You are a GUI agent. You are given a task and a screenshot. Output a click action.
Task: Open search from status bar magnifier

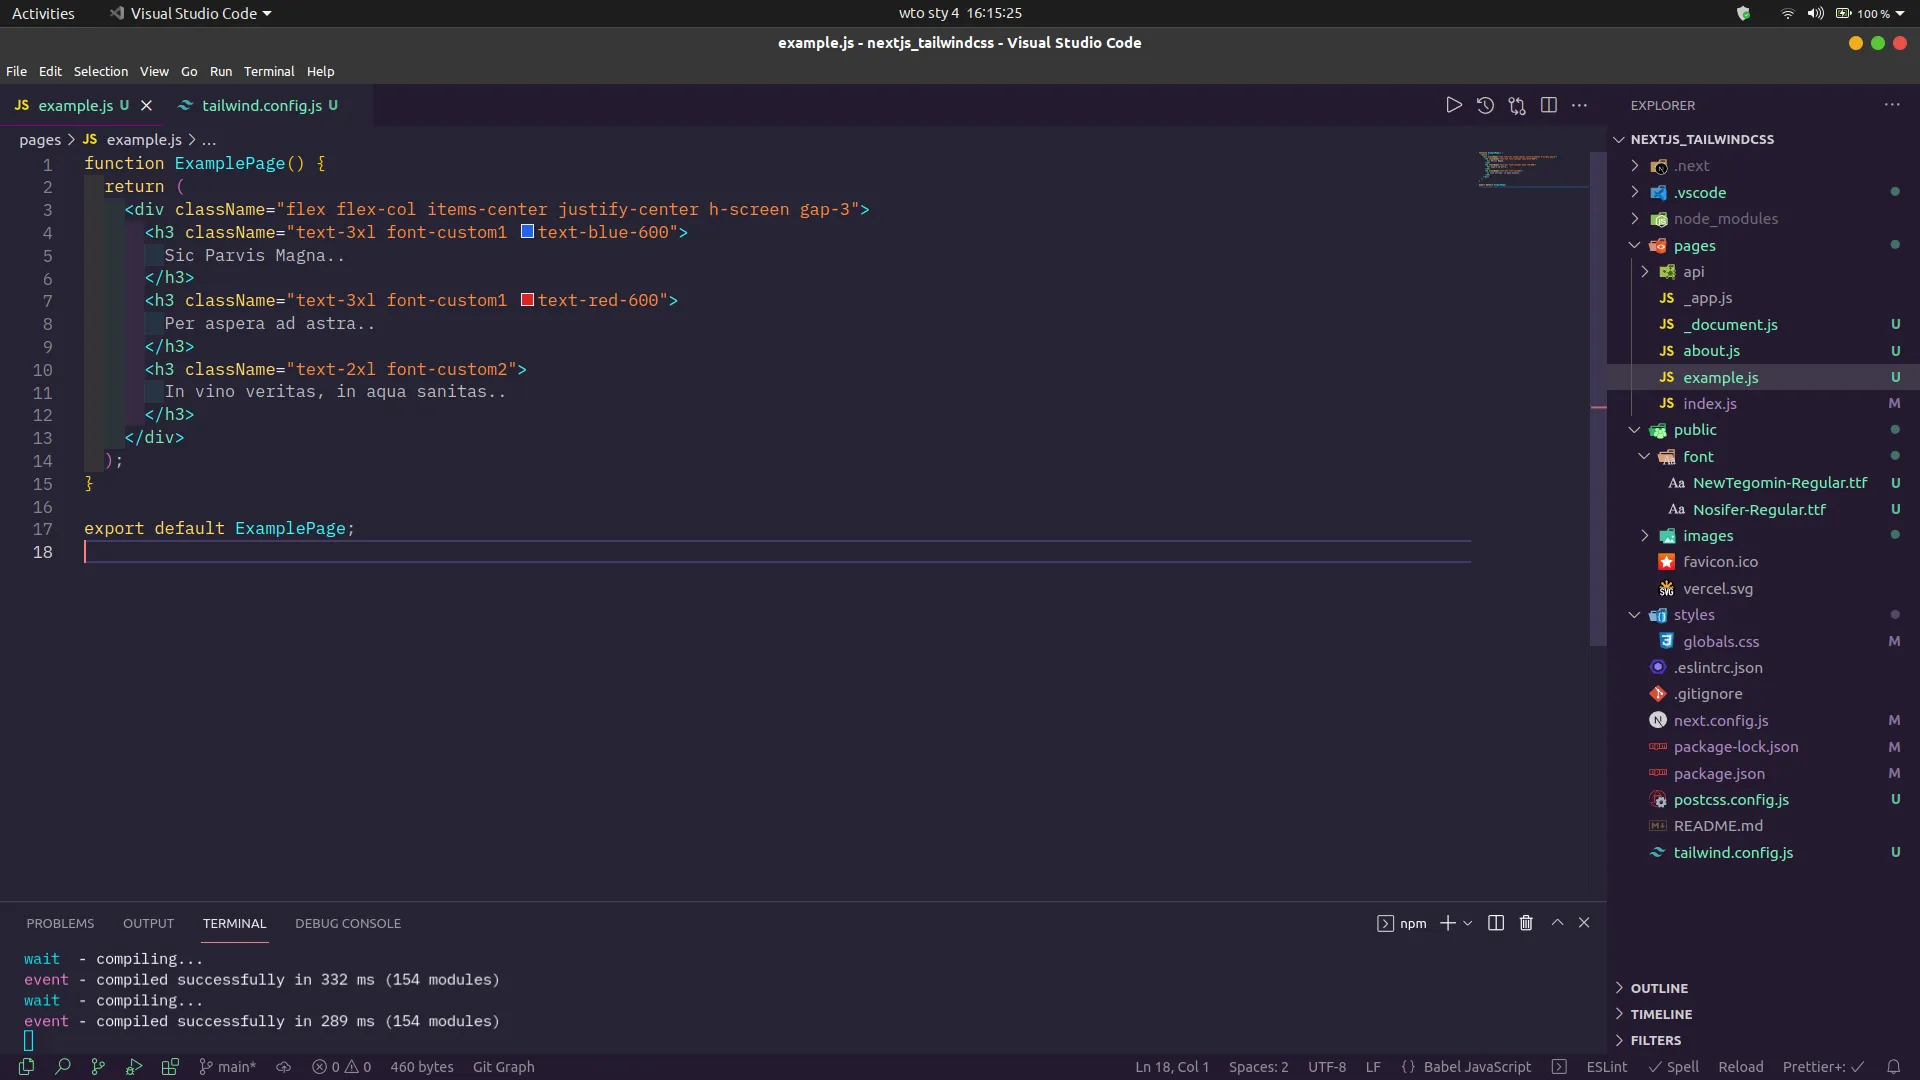coord(62,1067)
